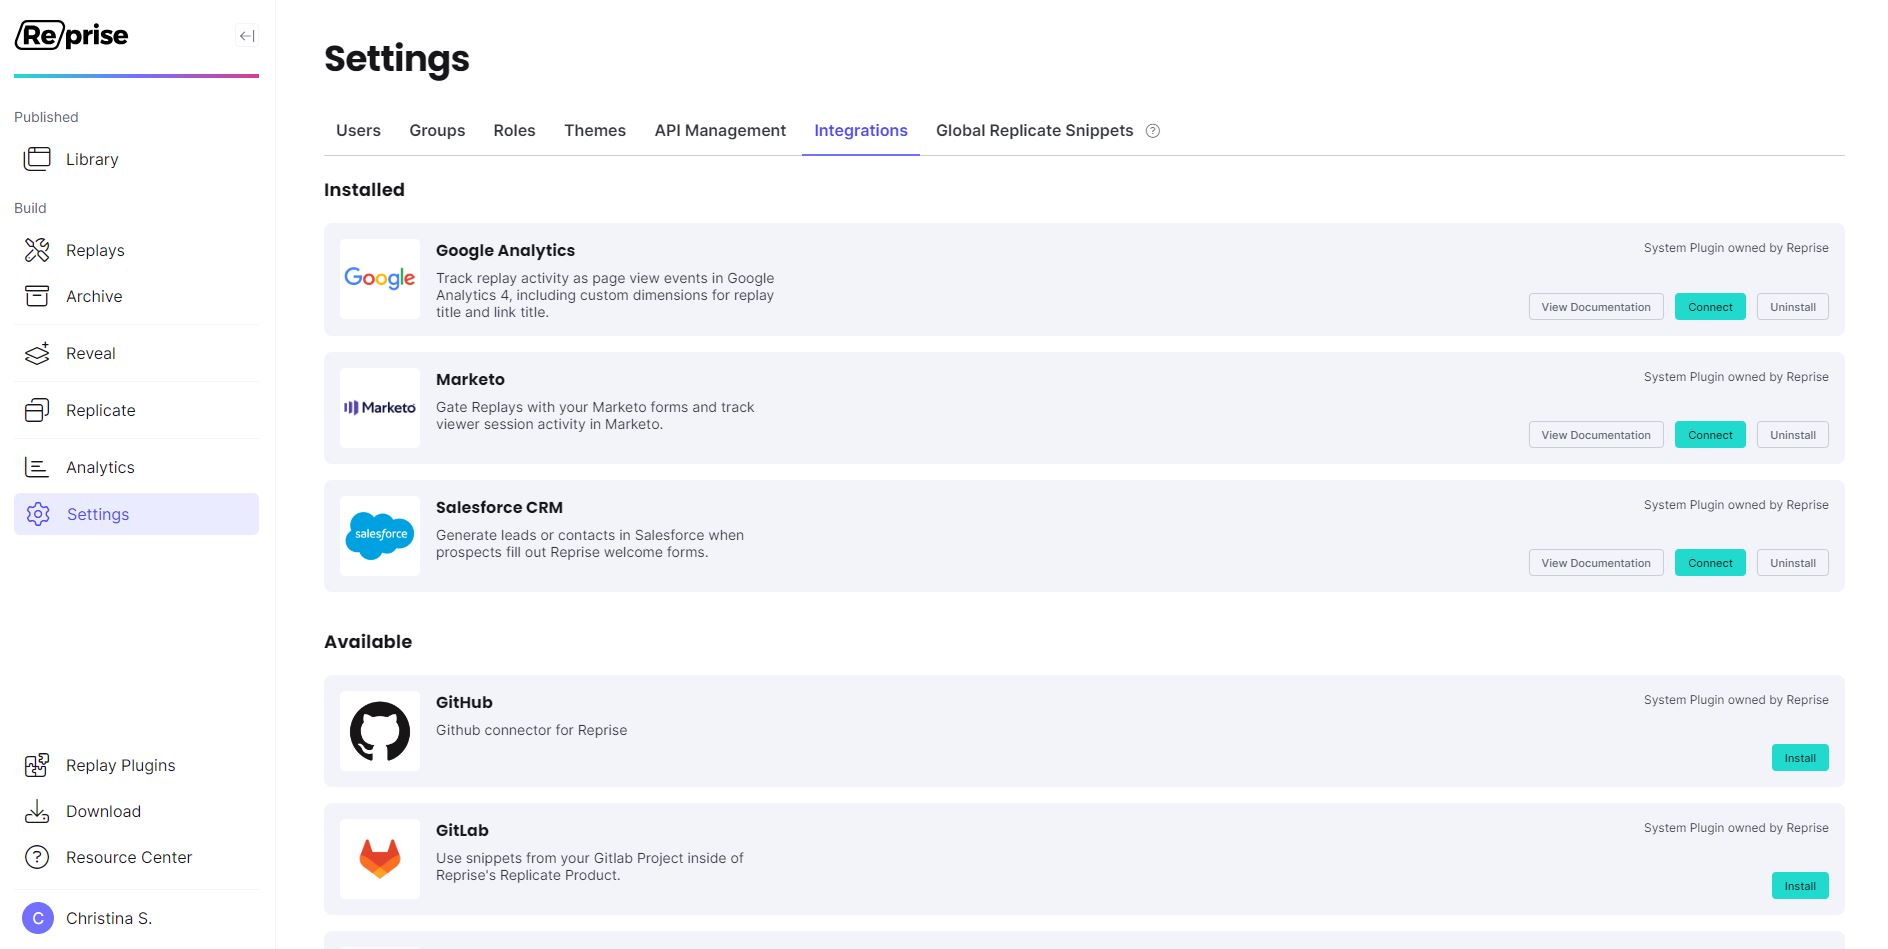Click the Settings page heading
Image resolution: width=1888 pixels, height=949 pixels.
pos(397,59)
